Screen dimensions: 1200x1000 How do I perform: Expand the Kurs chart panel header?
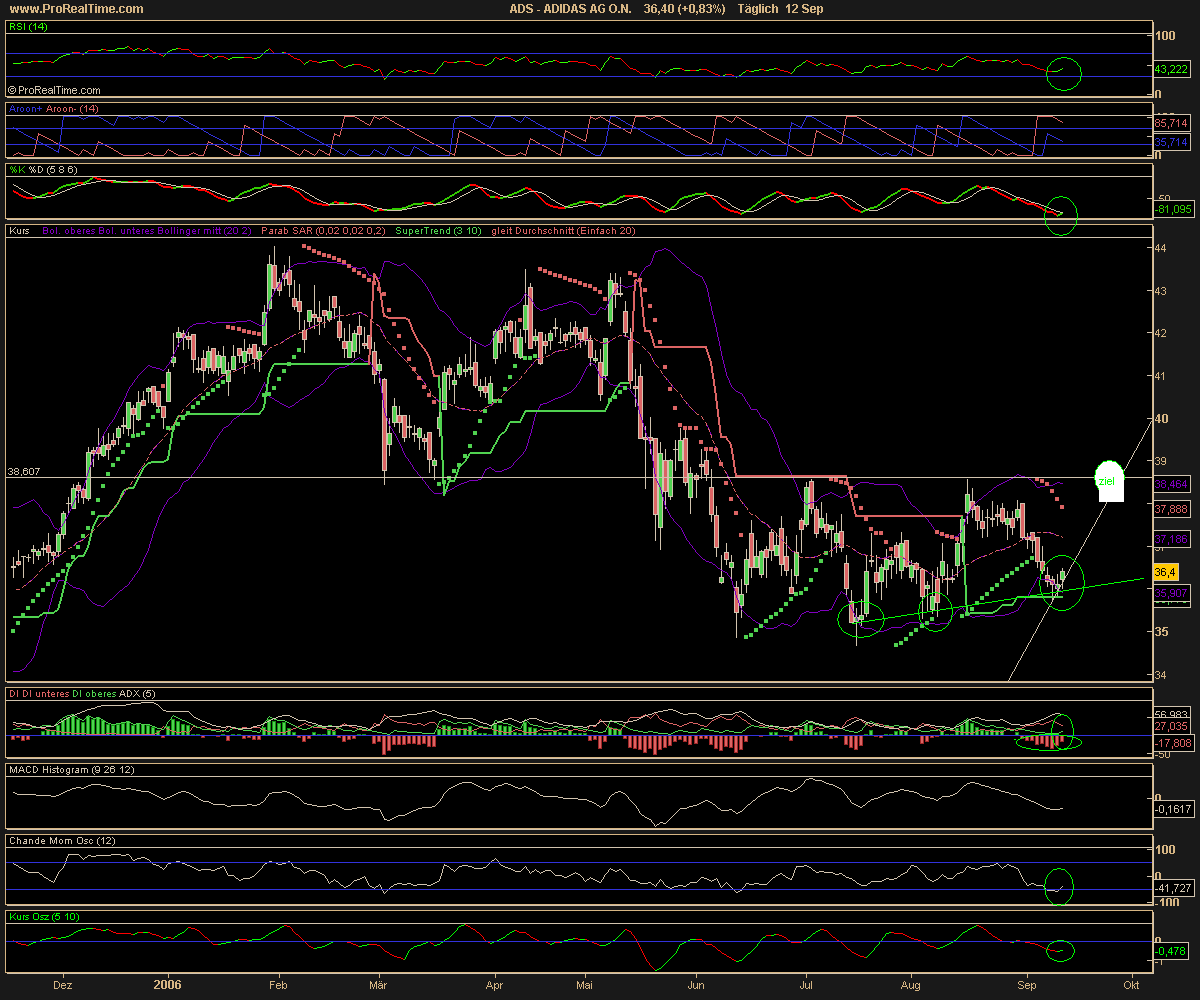click(x=18, y=230)
